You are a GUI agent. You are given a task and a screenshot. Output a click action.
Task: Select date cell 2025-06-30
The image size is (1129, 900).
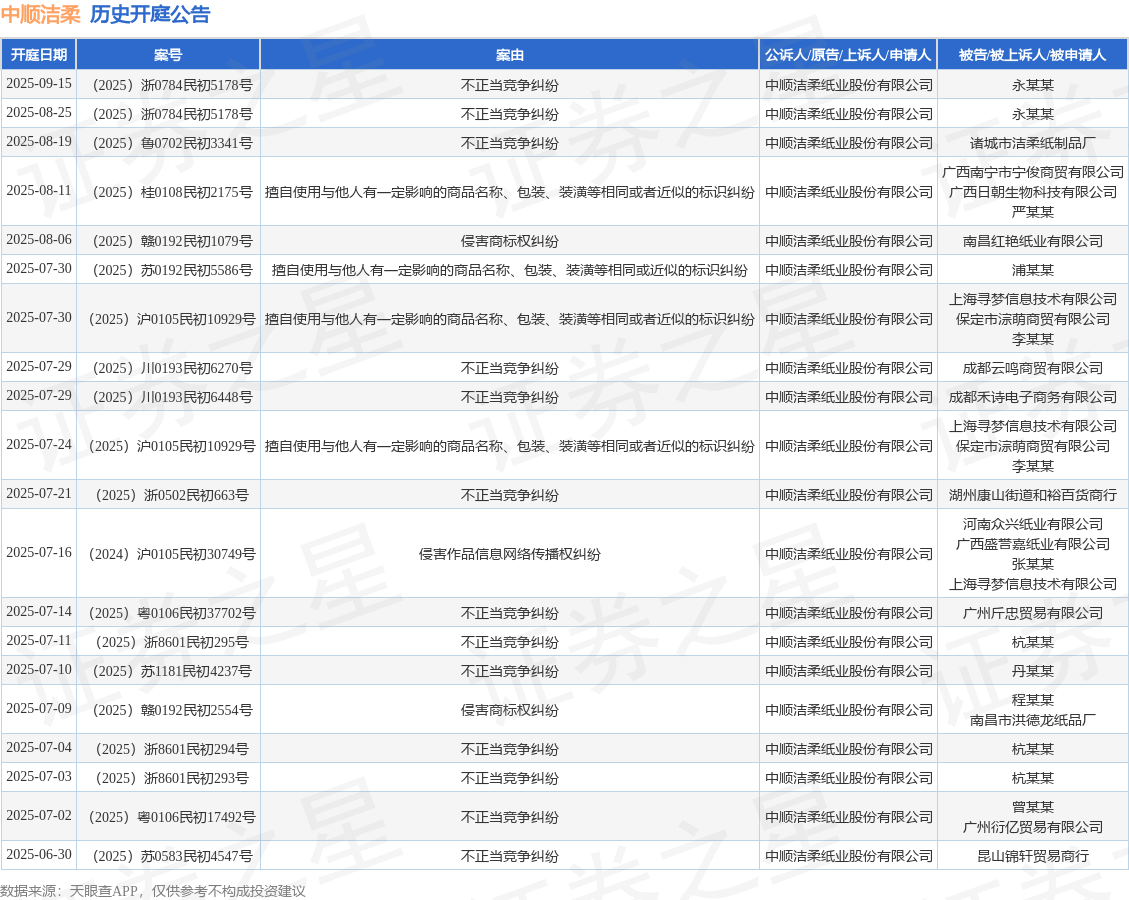[x=39, y=855]
